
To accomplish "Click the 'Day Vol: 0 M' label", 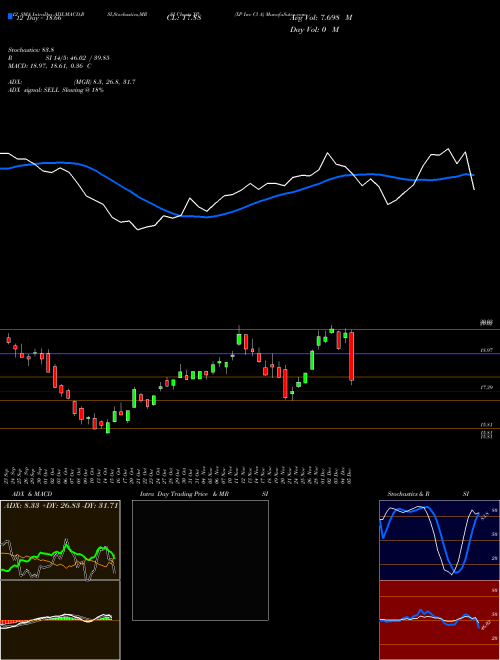I will pos(314,29).
